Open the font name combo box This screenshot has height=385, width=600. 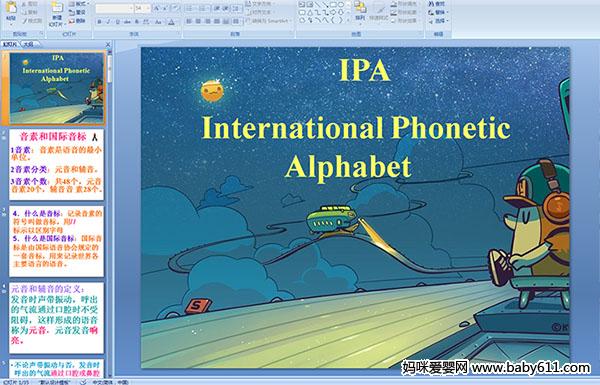point(114,8)
